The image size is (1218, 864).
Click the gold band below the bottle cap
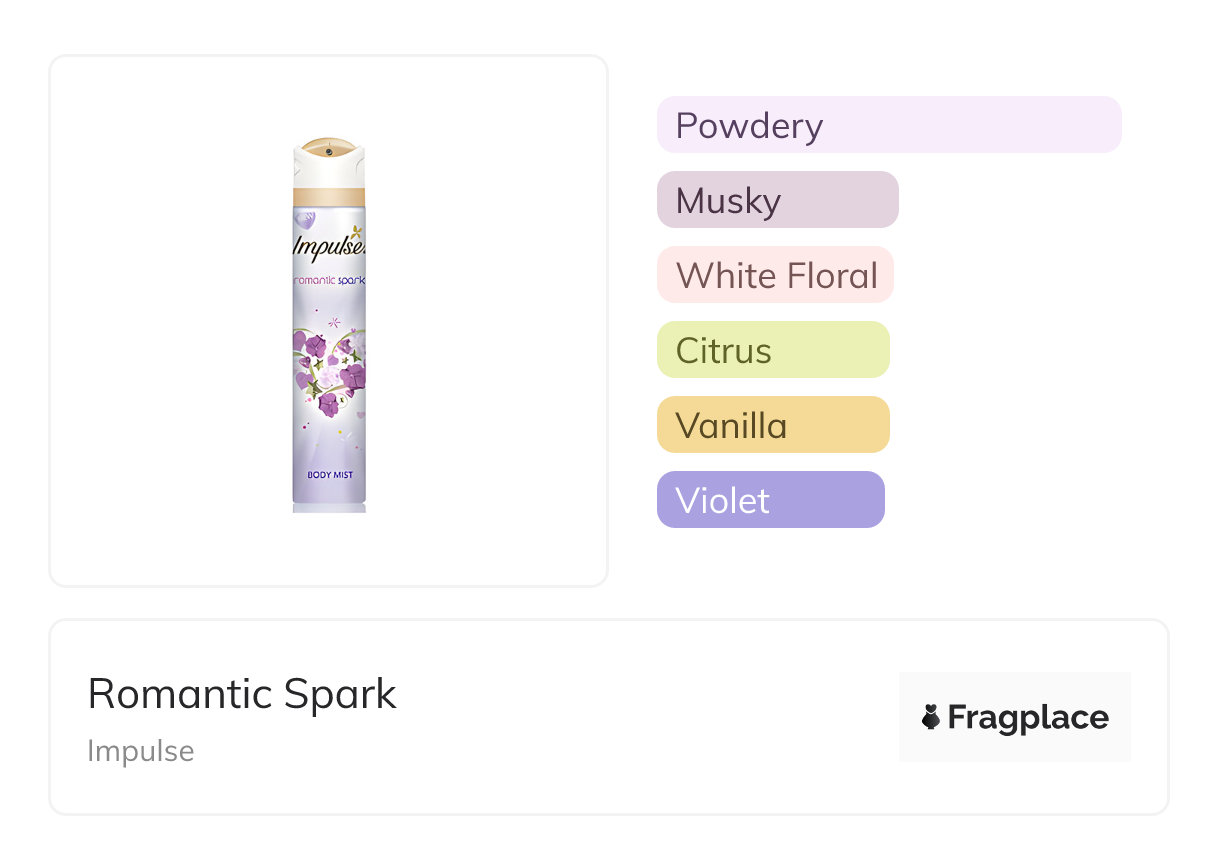click(x=329, y=195)
